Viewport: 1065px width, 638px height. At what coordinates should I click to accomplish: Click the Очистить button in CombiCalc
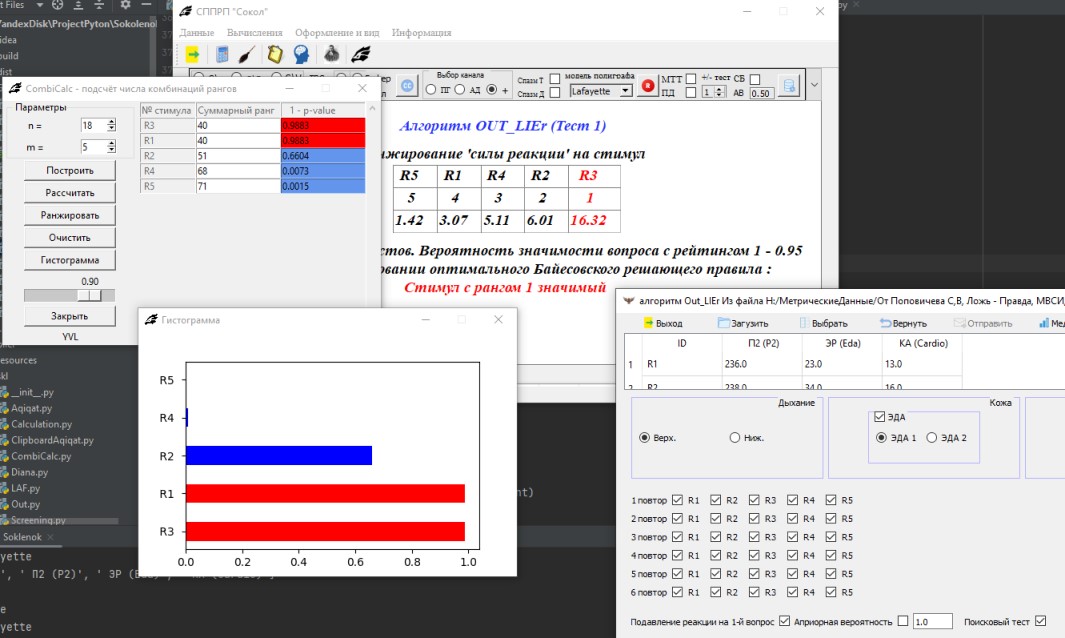click(x=70, y=238)
